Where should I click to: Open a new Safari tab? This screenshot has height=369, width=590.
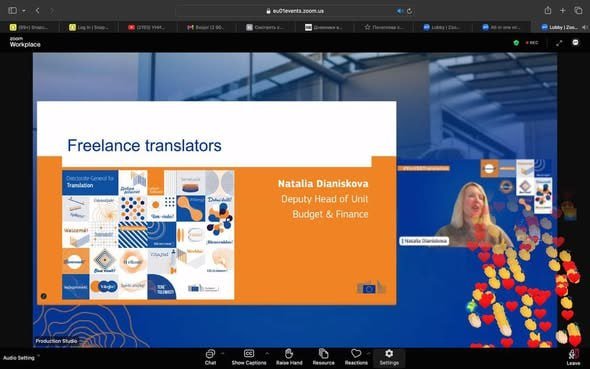click(x=563, y=11)
